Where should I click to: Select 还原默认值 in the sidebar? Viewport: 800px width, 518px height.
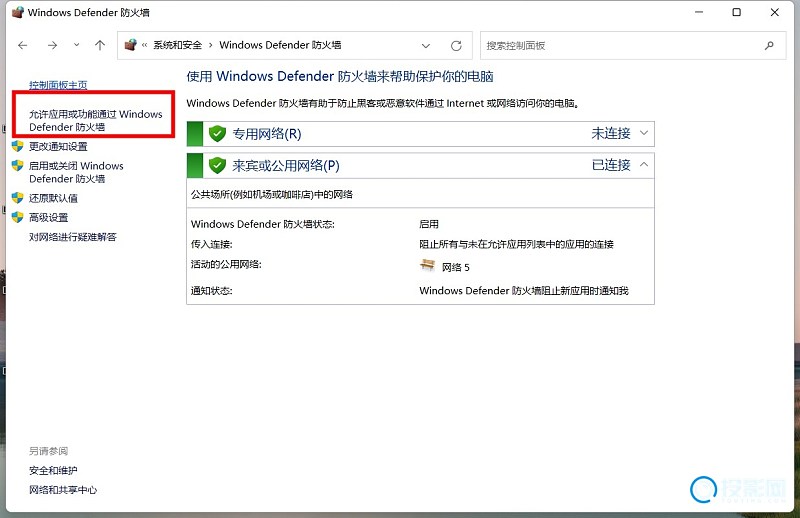point(53,198)
